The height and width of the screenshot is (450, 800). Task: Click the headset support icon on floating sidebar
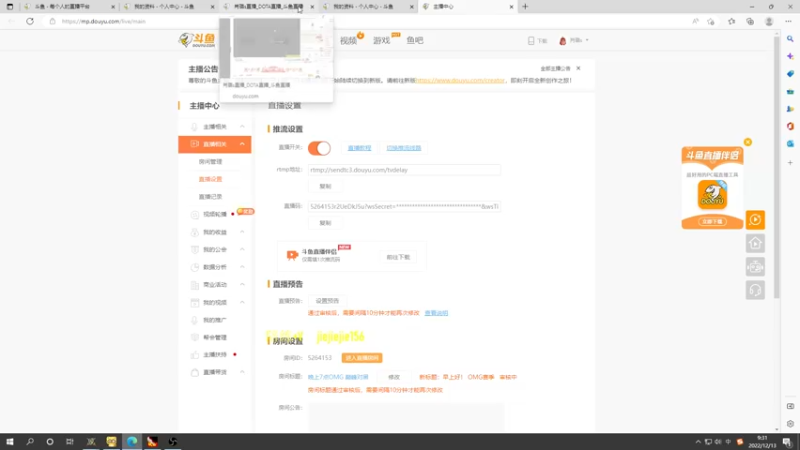[x=755, y=290]
